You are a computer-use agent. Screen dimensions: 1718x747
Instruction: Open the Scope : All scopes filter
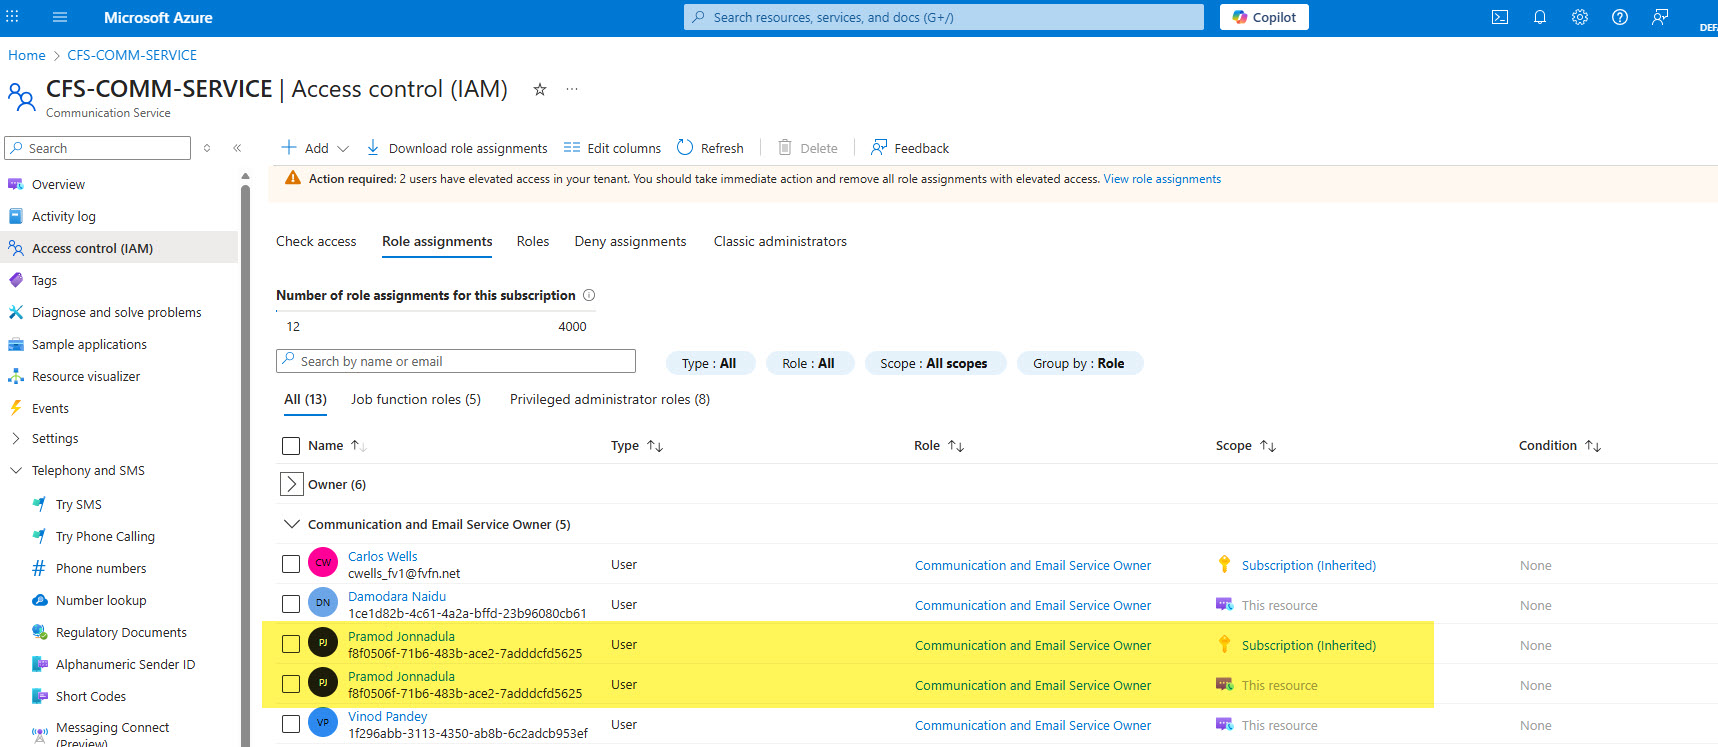pyautogui.click(x=934, y=363)
